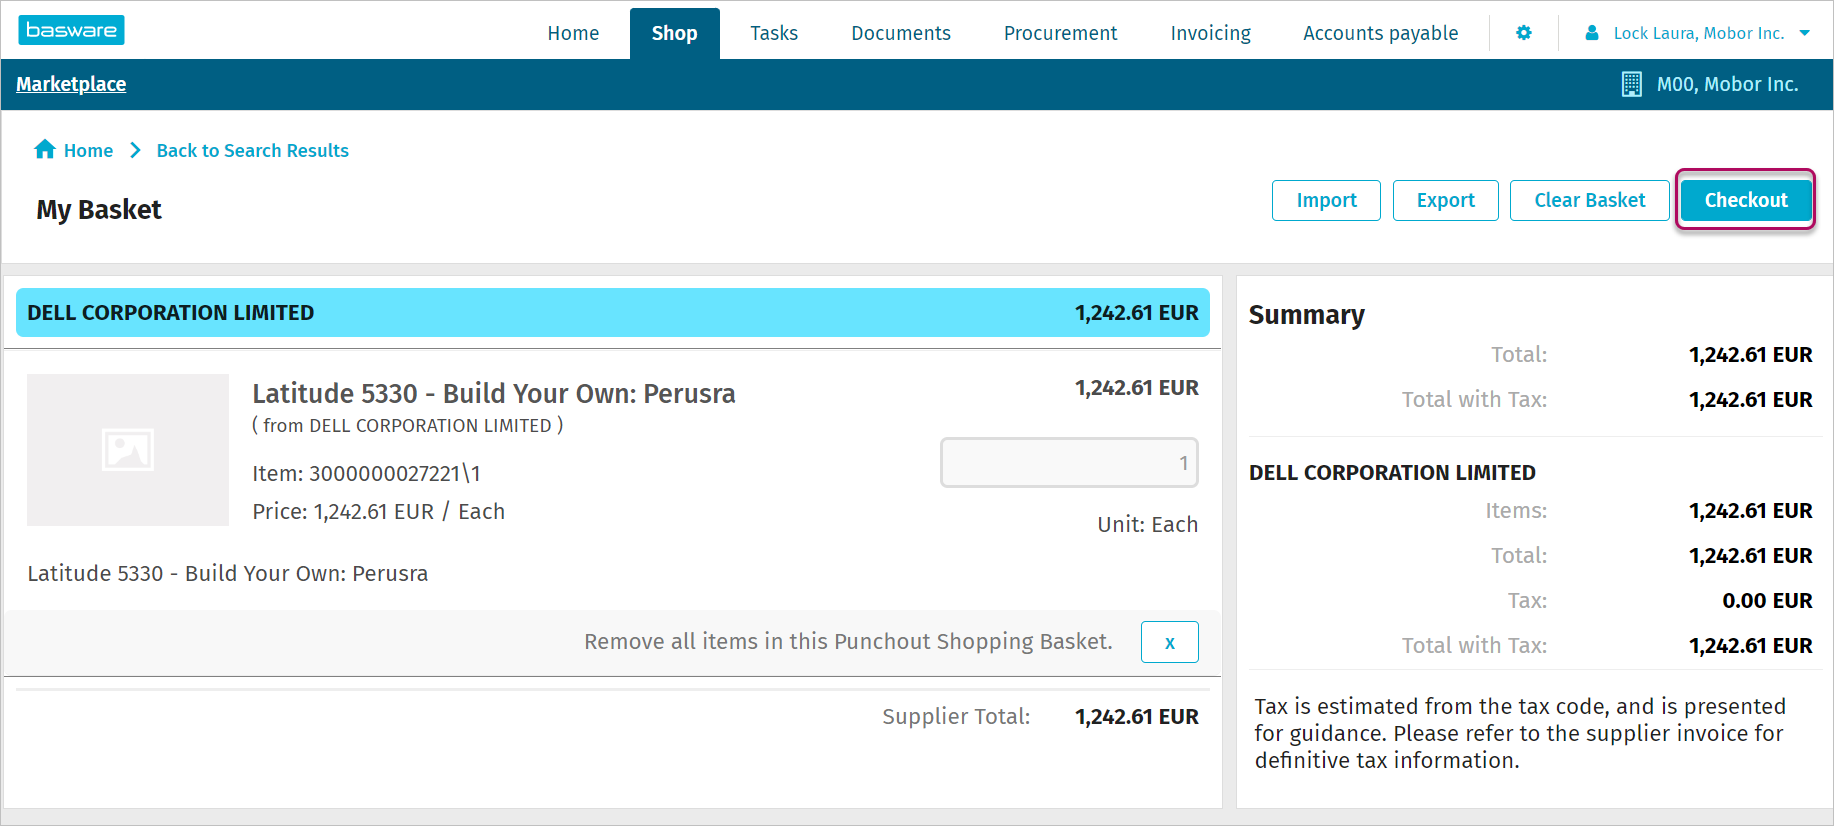Click the DELL CORPORATION LIMITED basket header
This screenshot has width=1834, height=826.
(613, 313)
